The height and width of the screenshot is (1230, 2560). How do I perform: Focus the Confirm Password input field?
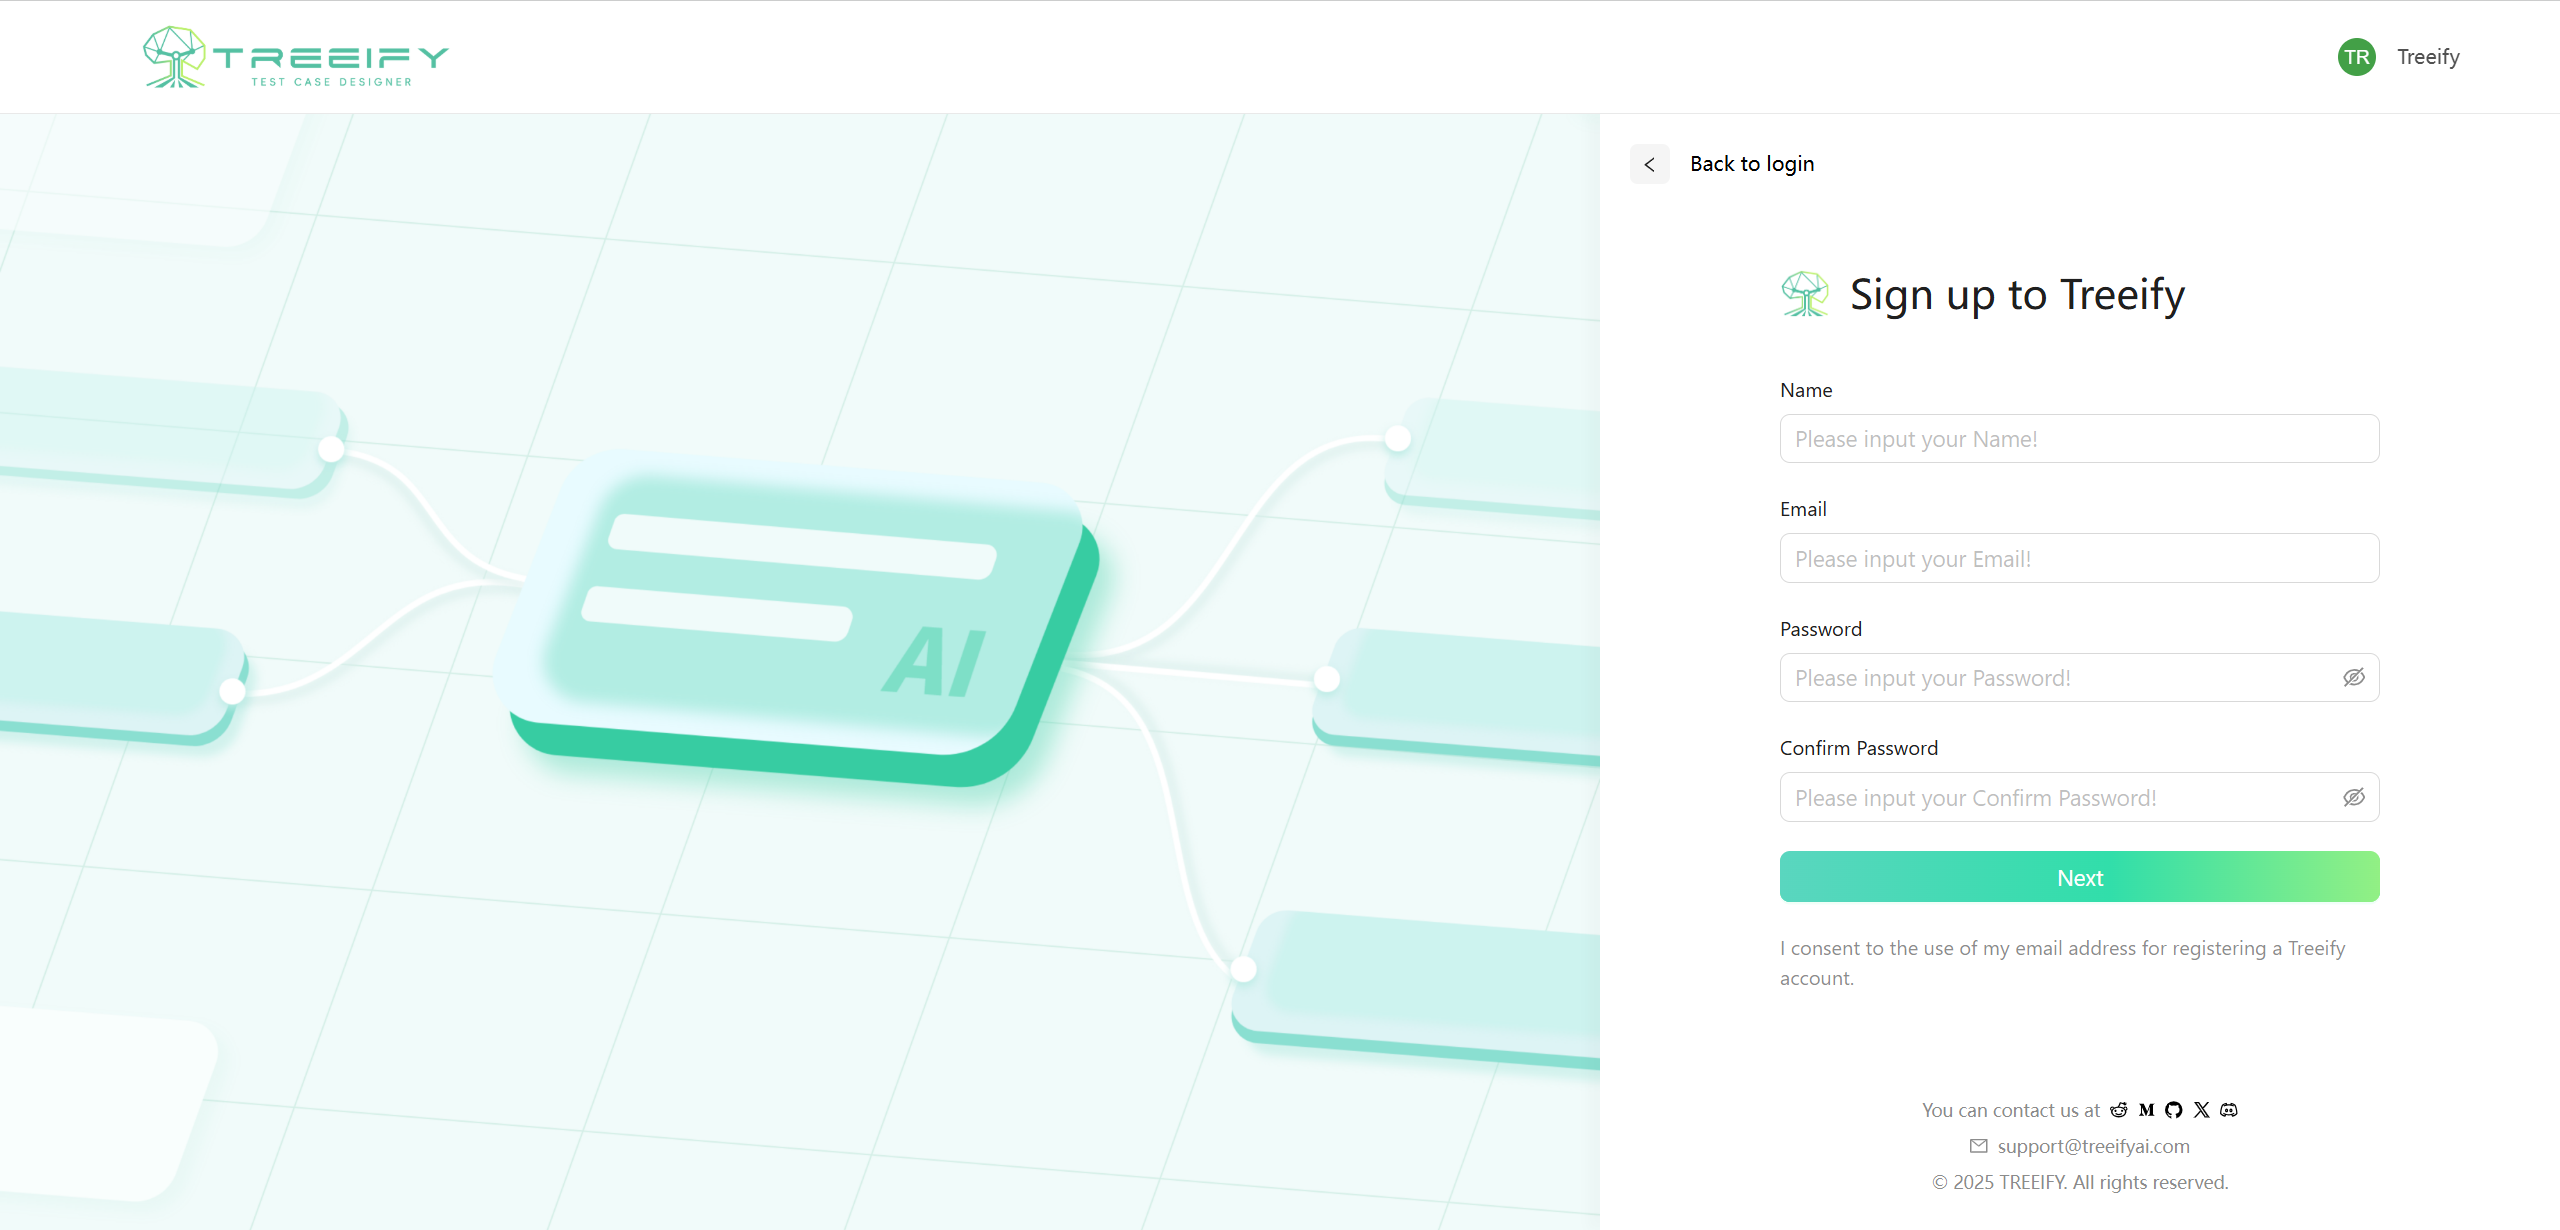click(x=2079, y=797)
